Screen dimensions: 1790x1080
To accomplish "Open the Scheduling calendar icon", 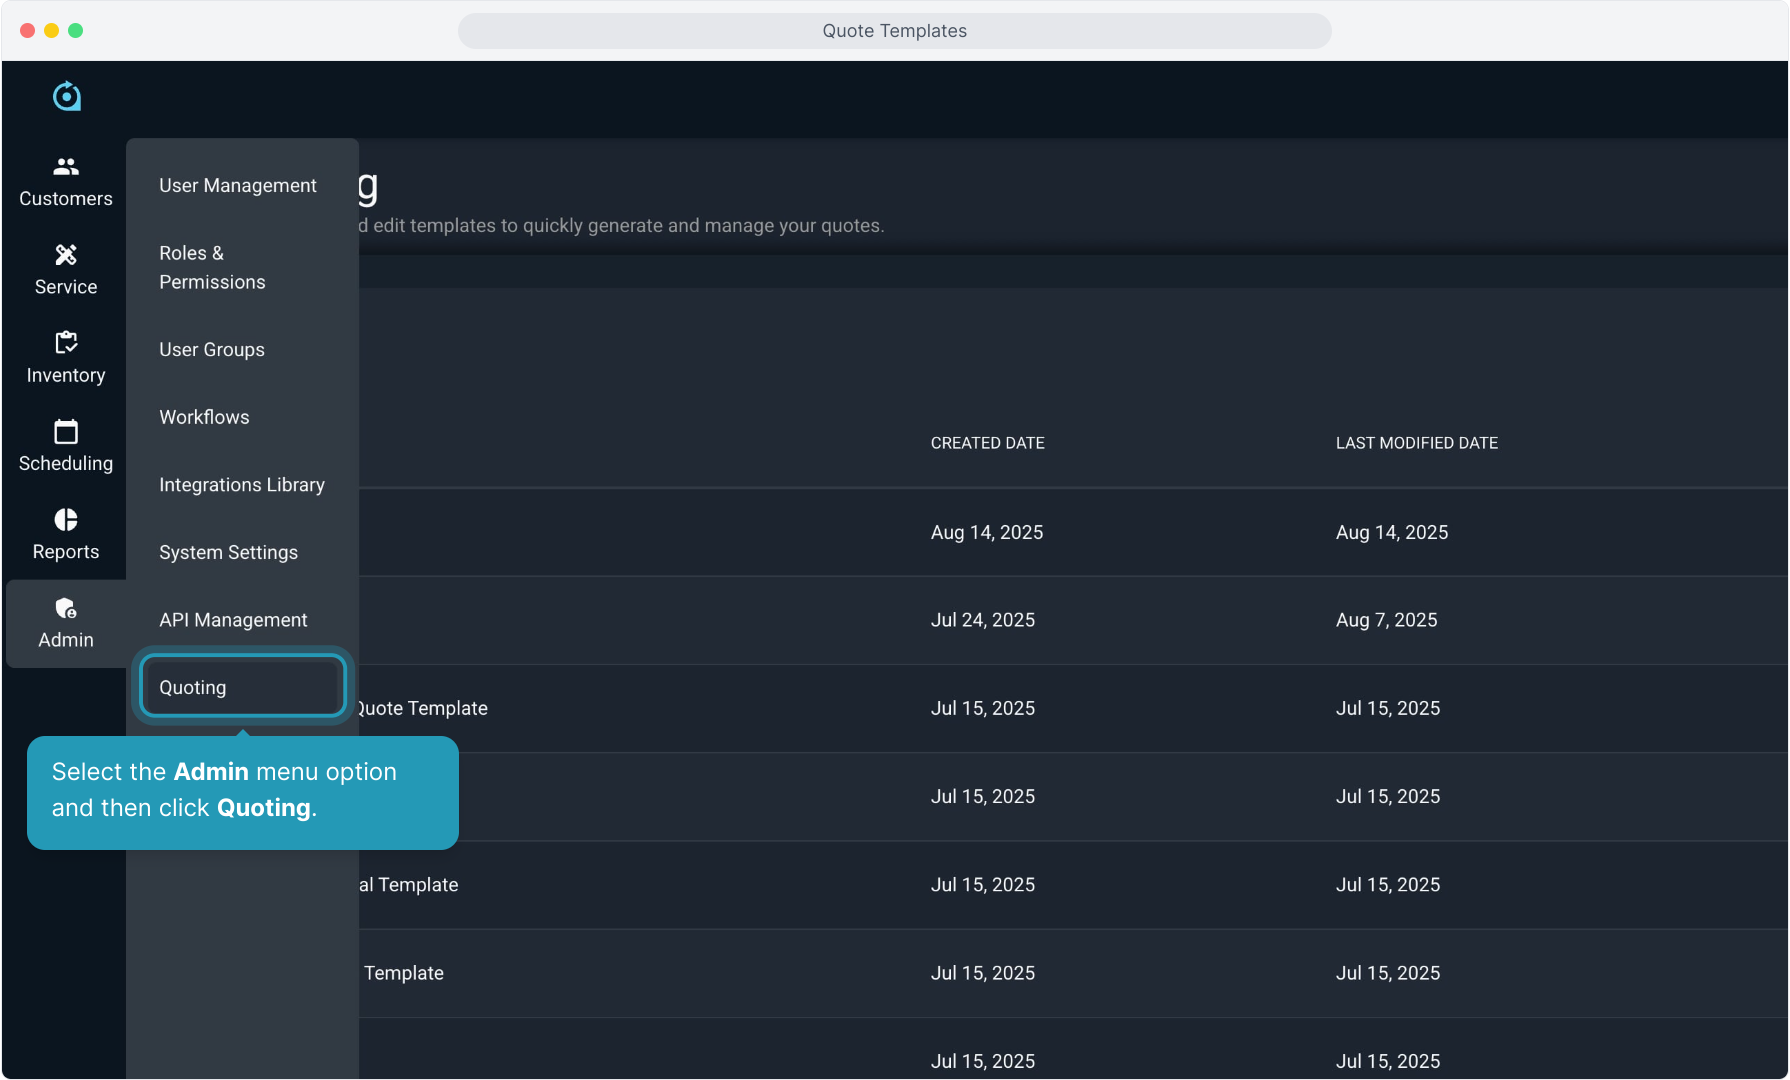I will point(66,432).
